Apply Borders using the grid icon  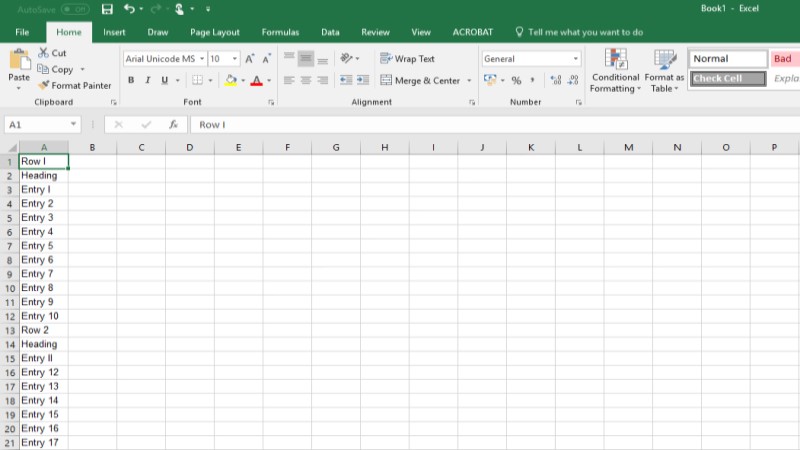197,80
